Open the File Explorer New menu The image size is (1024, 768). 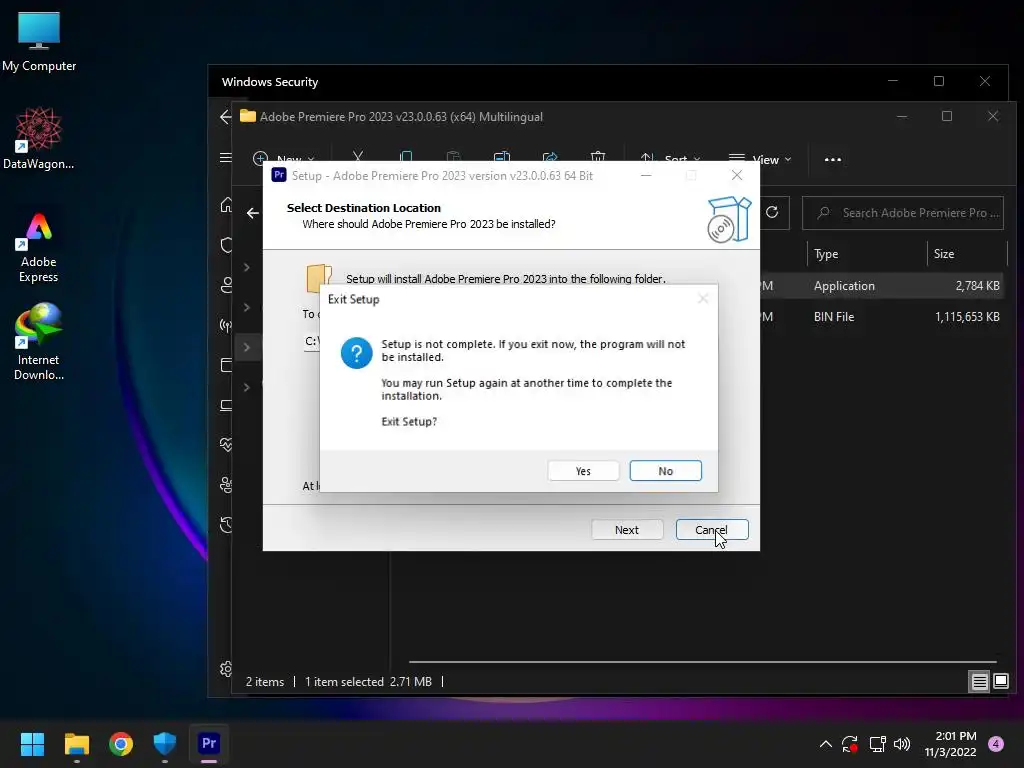[285, 159]
